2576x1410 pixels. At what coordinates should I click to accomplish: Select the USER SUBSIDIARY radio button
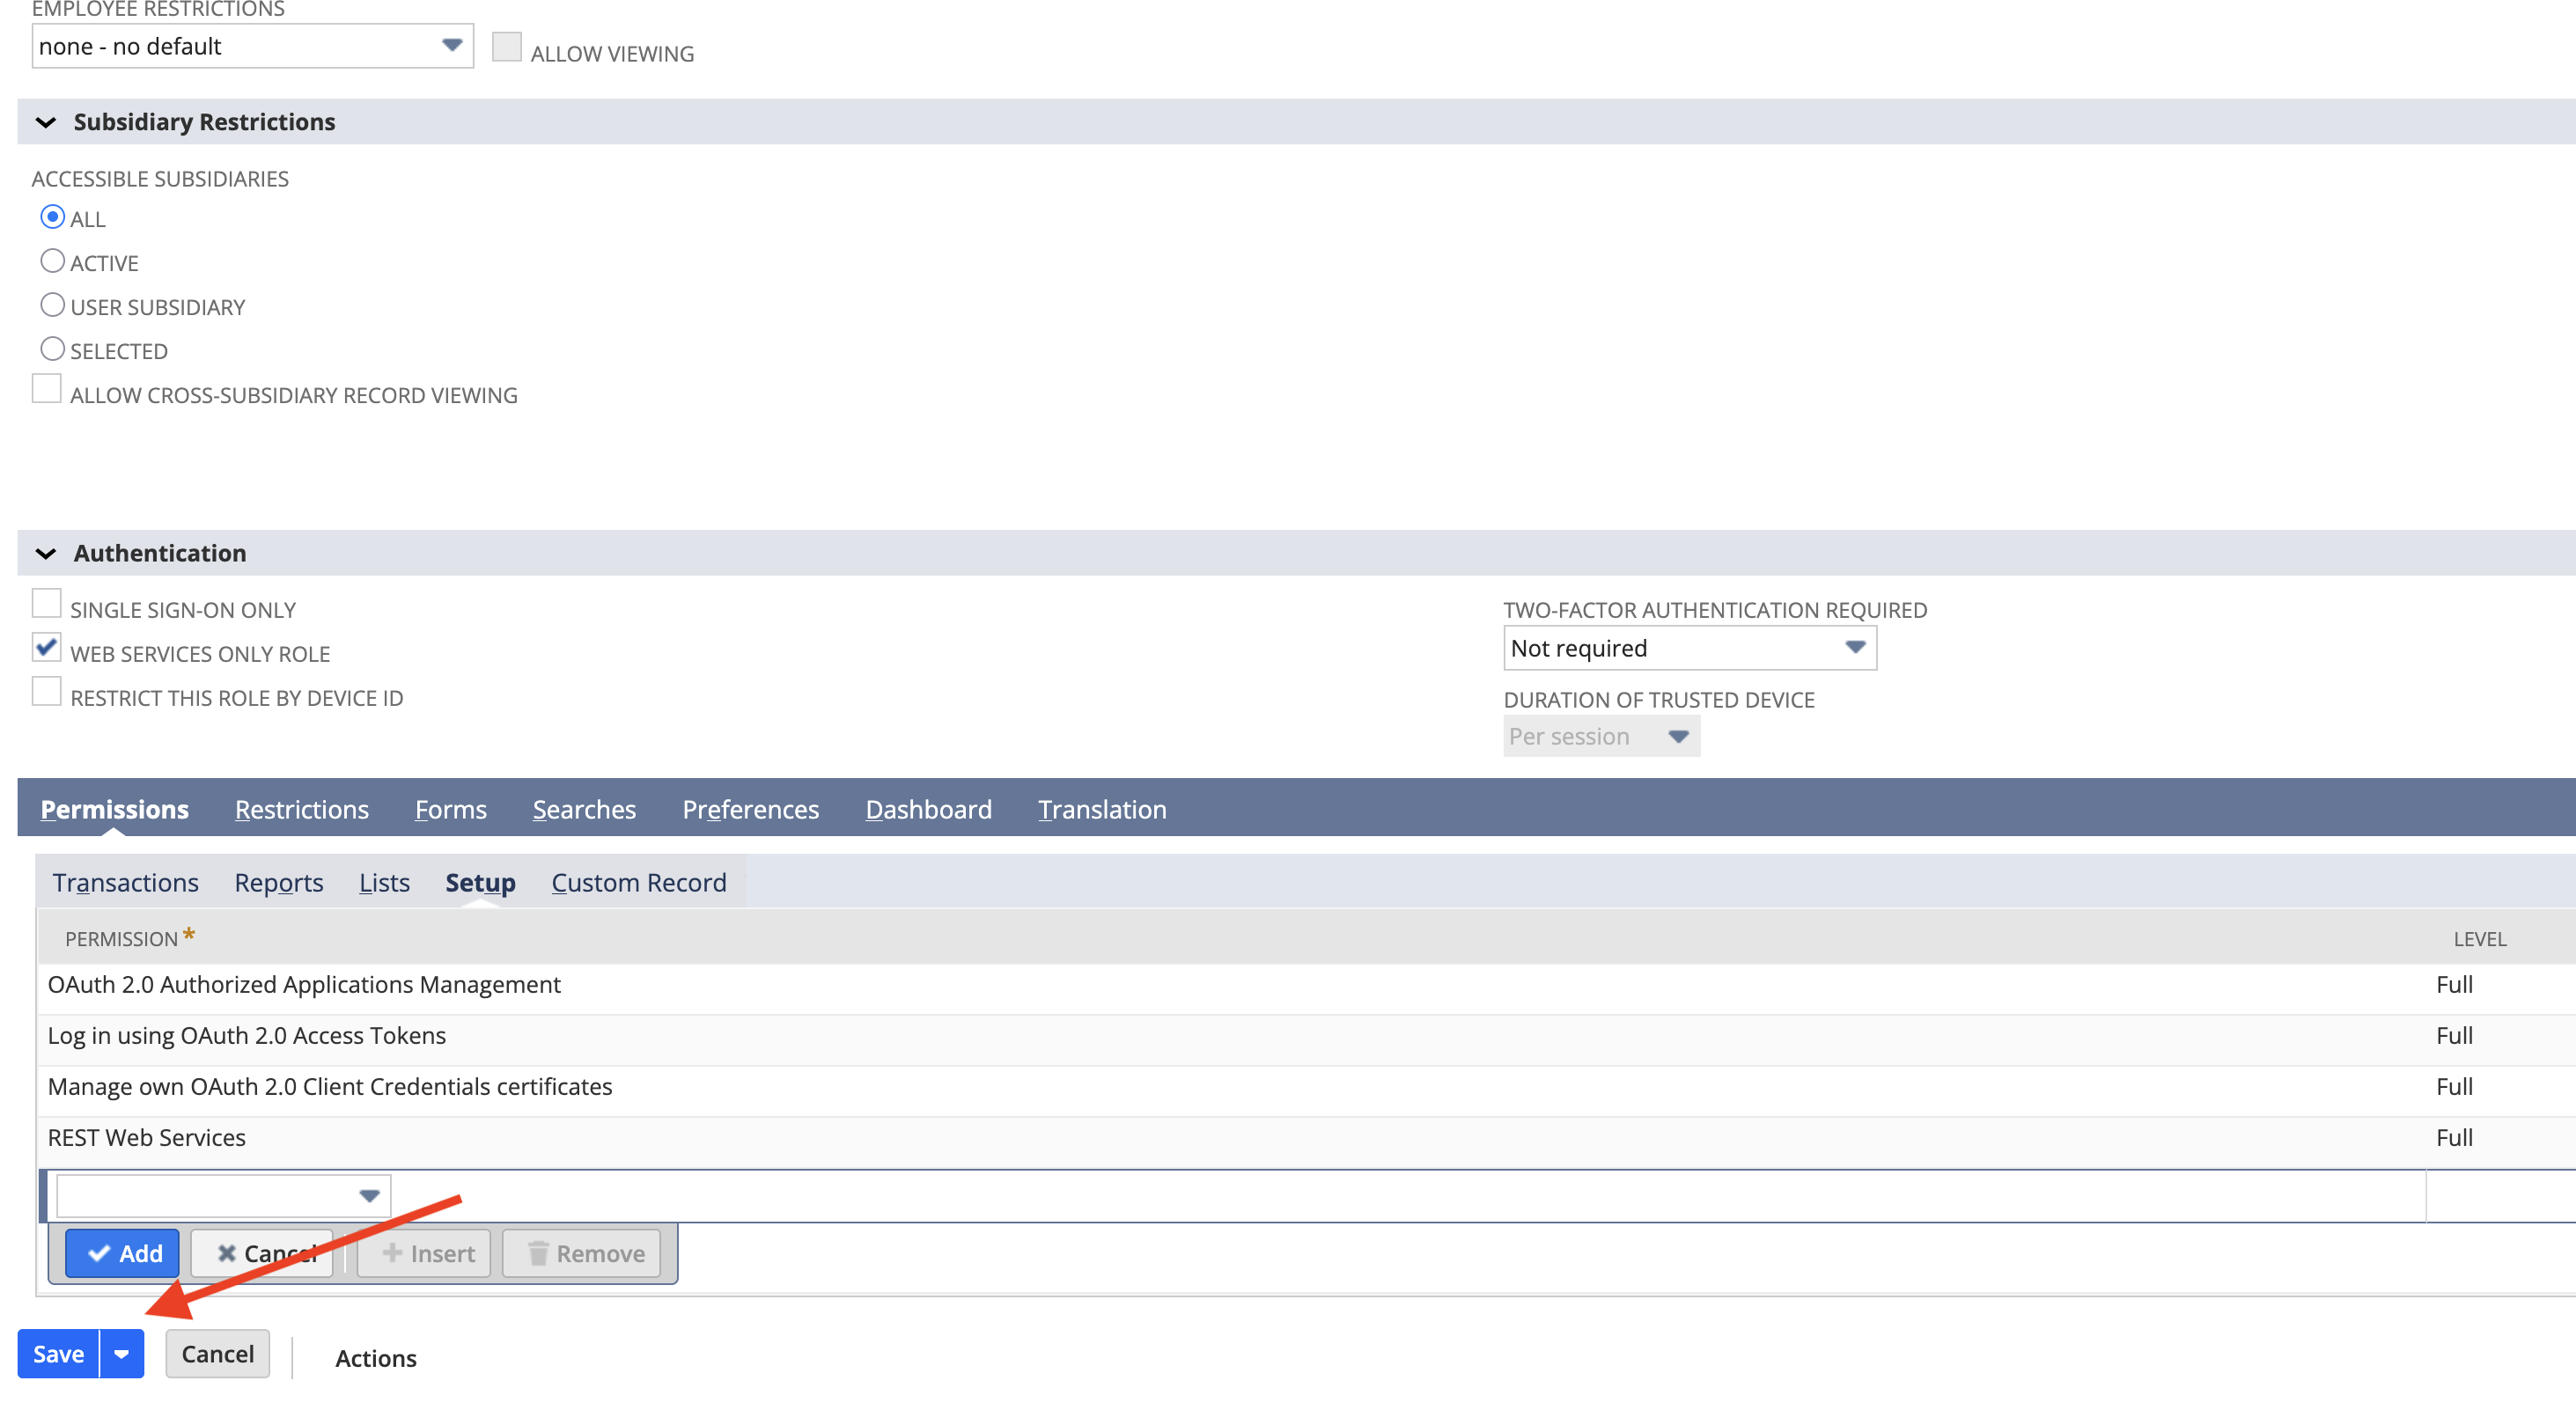point(53,305)
